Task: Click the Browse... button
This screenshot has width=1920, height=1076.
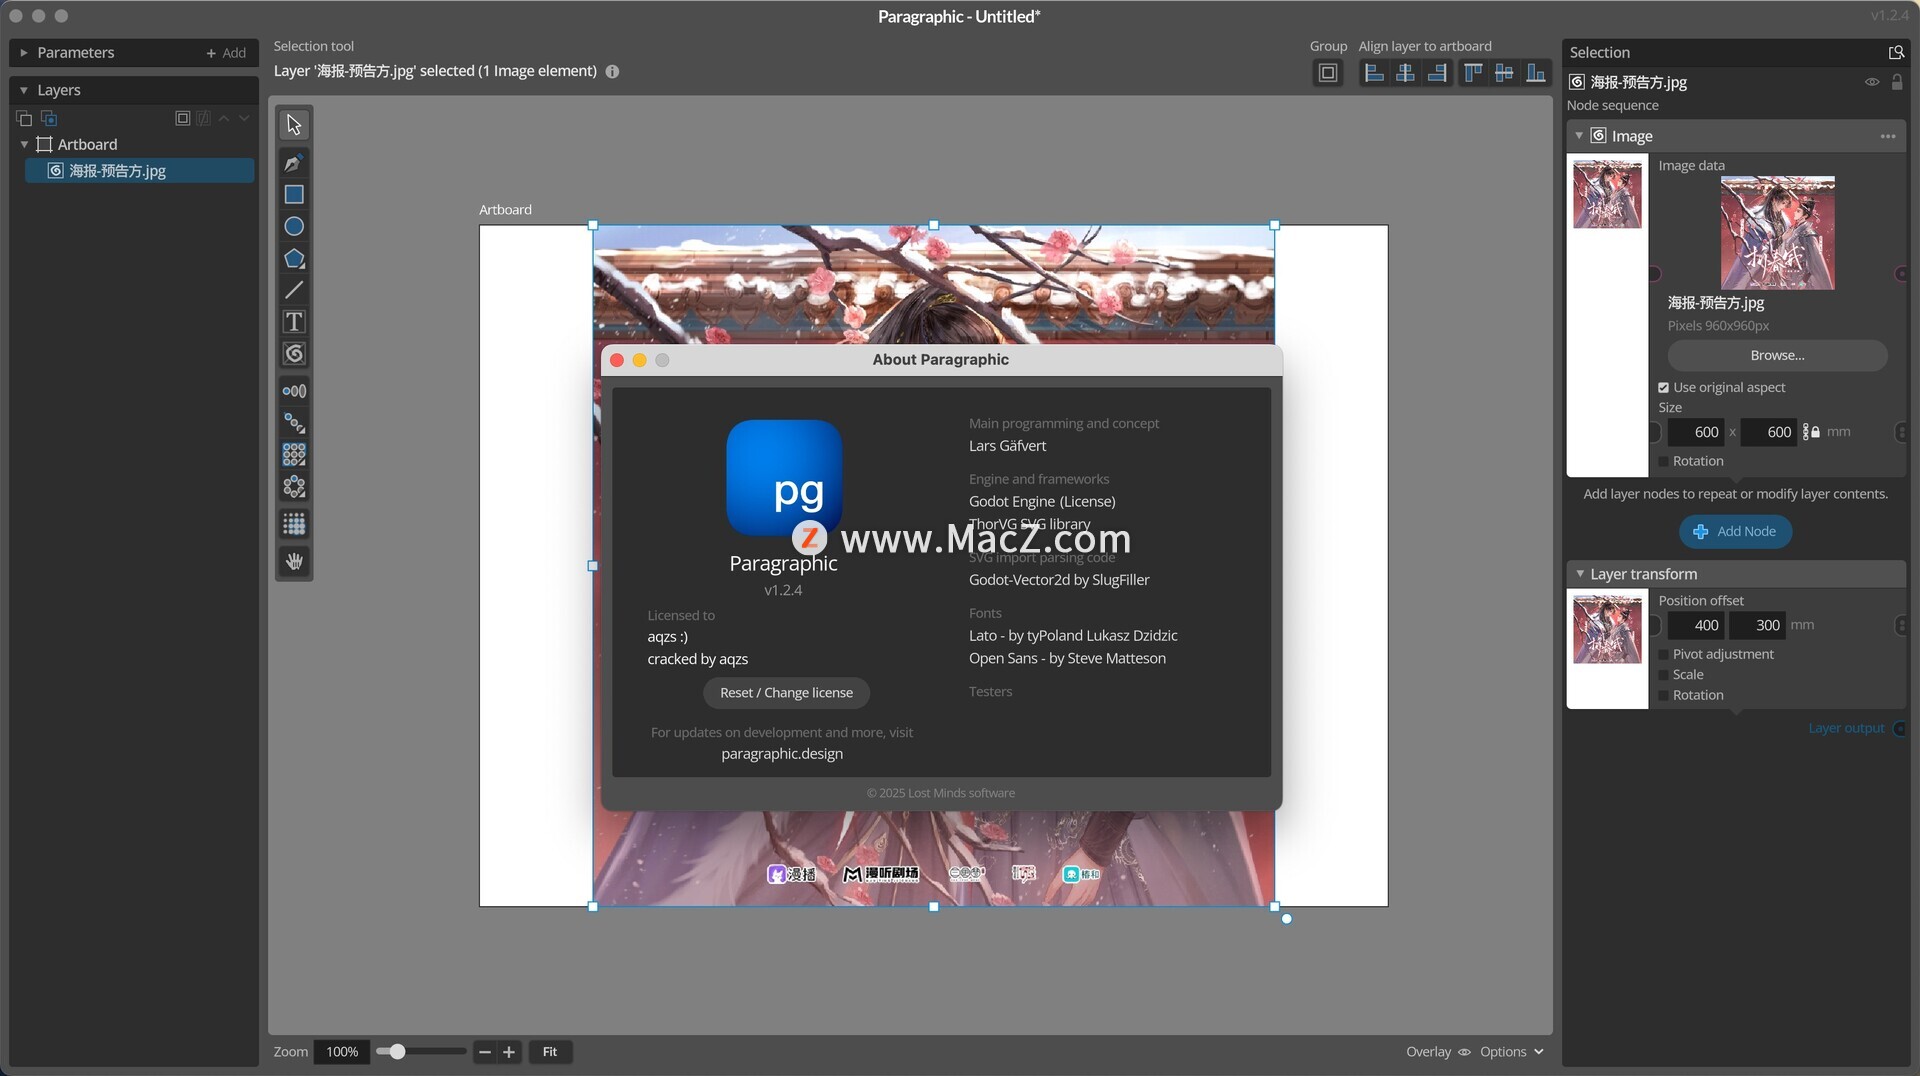Action: pyautogui.click(x=1777, y=356)
